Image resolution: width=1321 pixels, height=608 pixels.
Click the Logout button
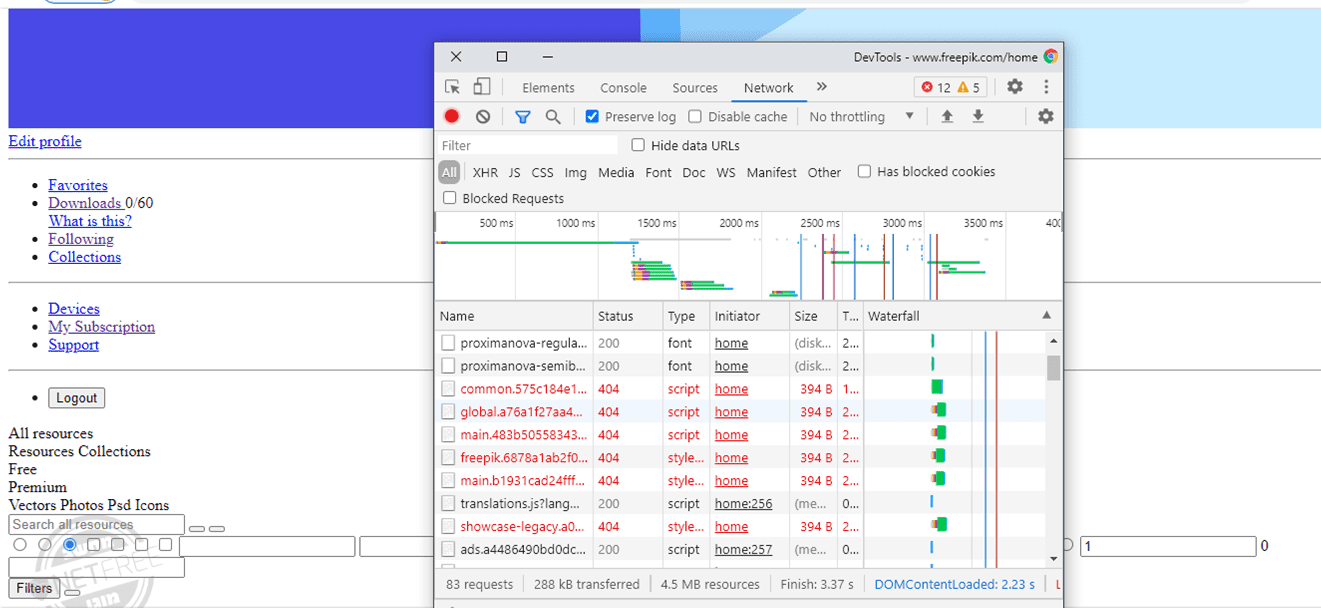pyautogui.click(x=76, y=398)
